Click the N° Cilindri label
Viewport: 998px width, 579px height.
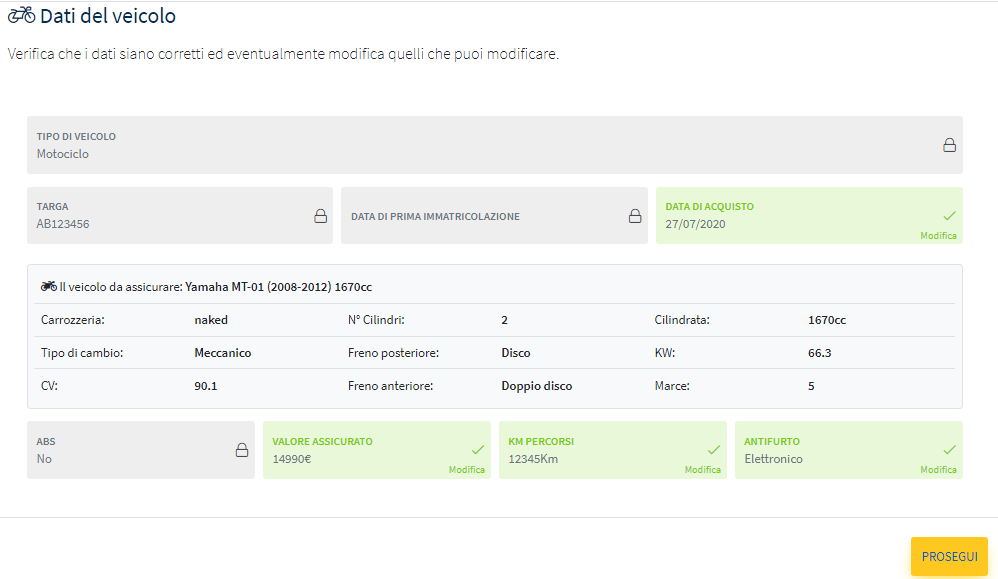pos(376,320)
